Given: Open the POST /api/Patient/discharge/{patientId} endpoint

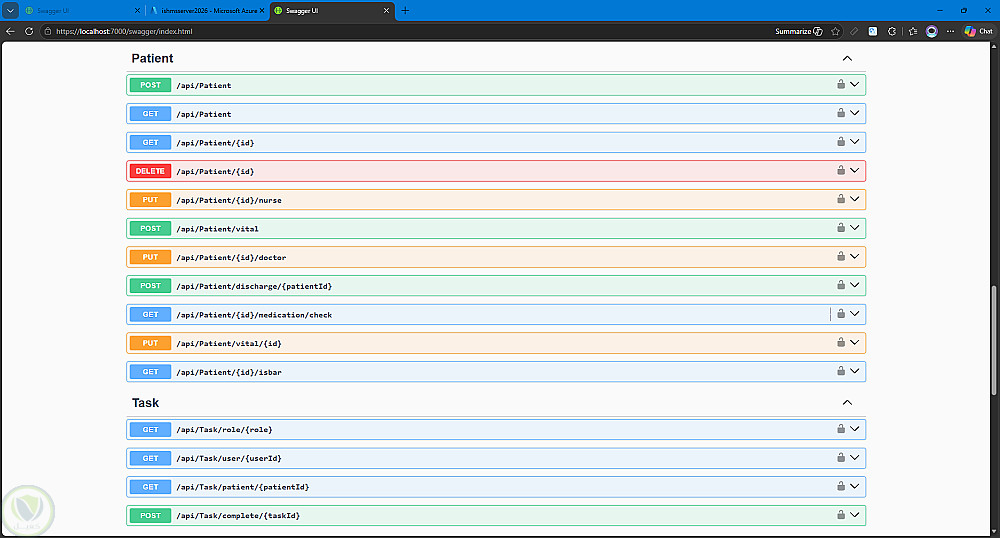Looking at the screenshot, I should tap(496, 286).
